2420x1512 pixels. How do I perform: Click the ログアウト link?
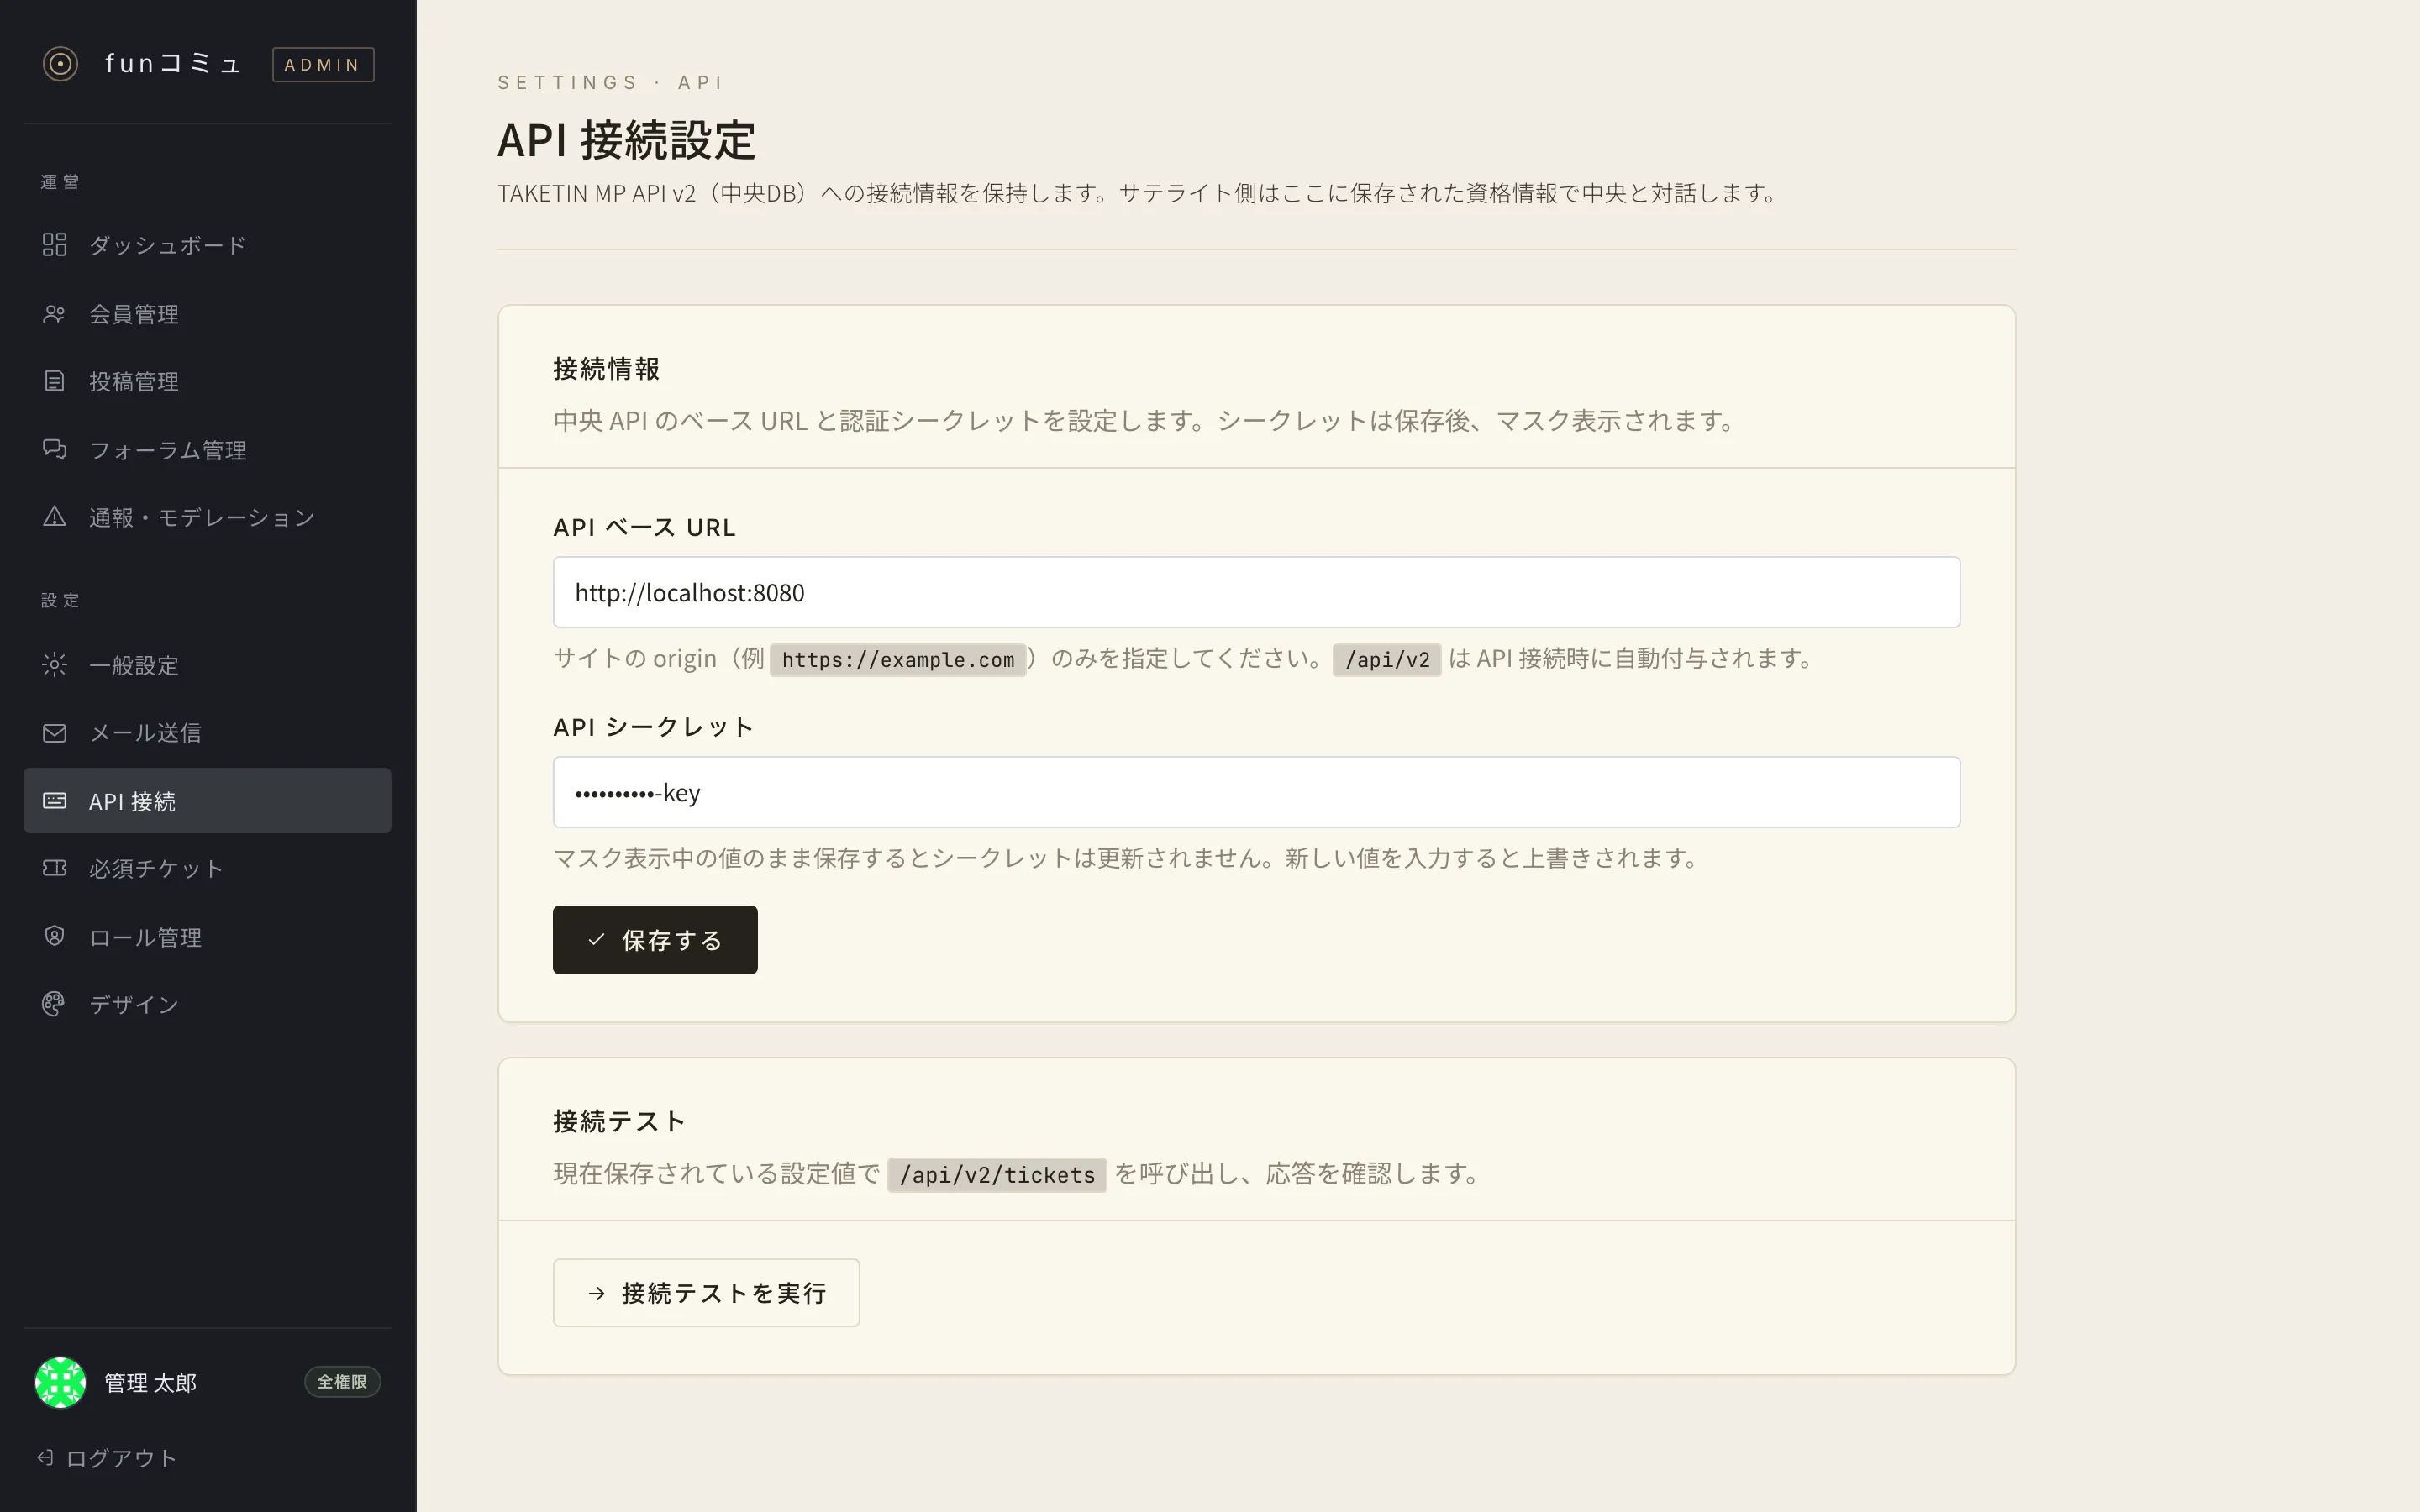coord(107,1458)
